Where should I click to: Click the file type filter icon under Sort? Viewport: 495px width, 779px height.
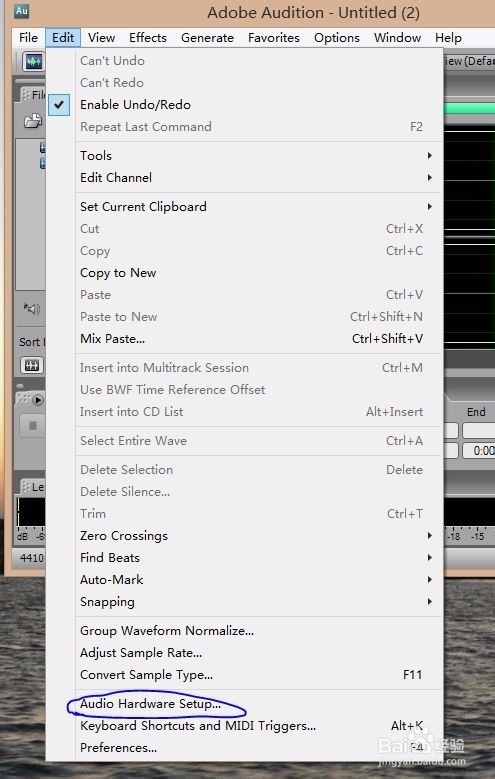32,366
